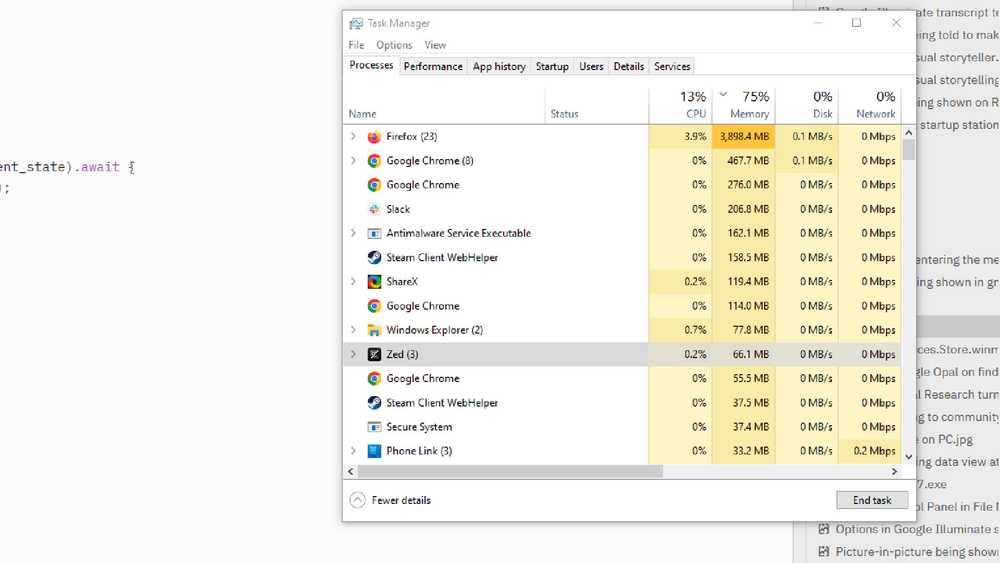The height and width of the screenshot is (563, 1000).
Task: Switch to the App history tab
Action: click(x=499, y=66)
